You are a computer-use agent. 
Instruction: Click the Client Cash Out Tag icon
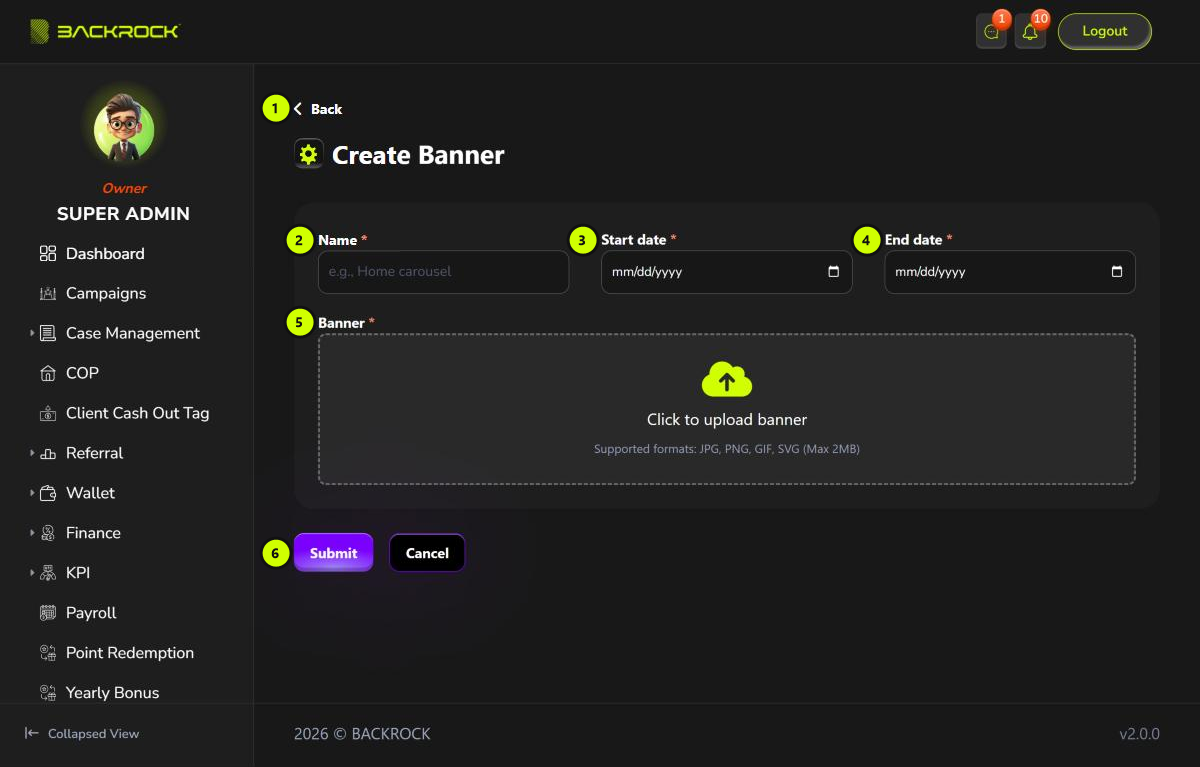48,414
